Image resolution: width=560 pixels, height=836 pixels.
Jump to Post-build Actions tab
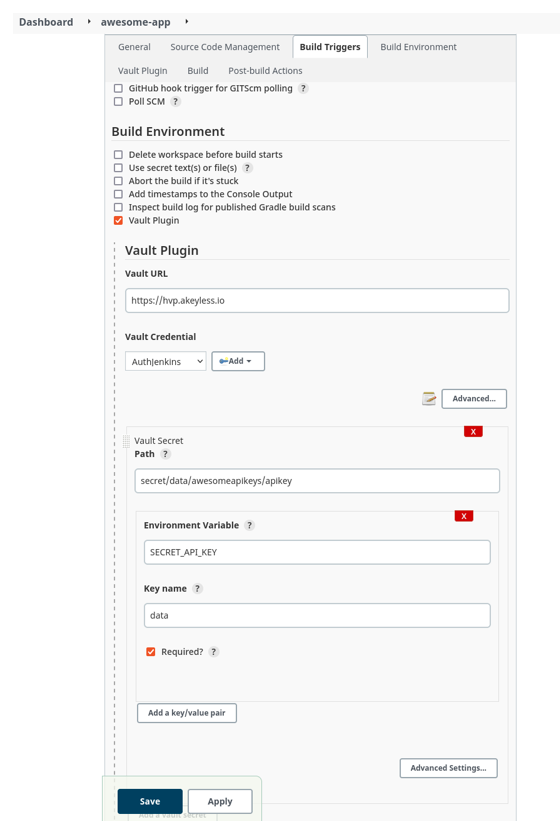click(x=265, y=70)
